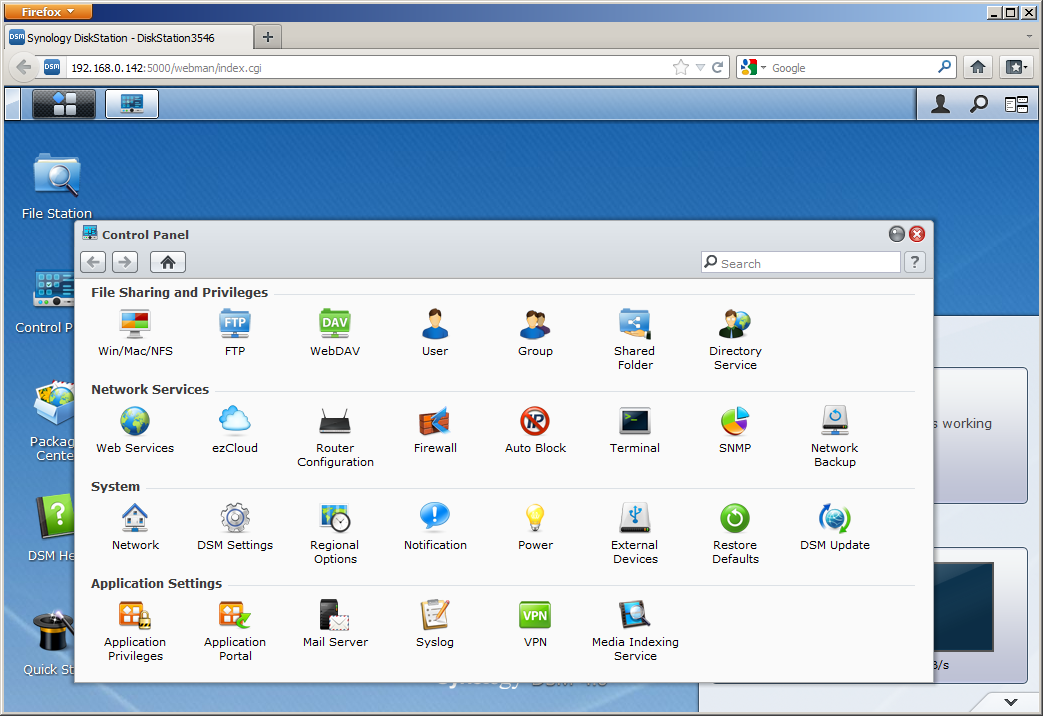Open the User management icon
This screenshot has height=716, width=1043.
[435, 333]
